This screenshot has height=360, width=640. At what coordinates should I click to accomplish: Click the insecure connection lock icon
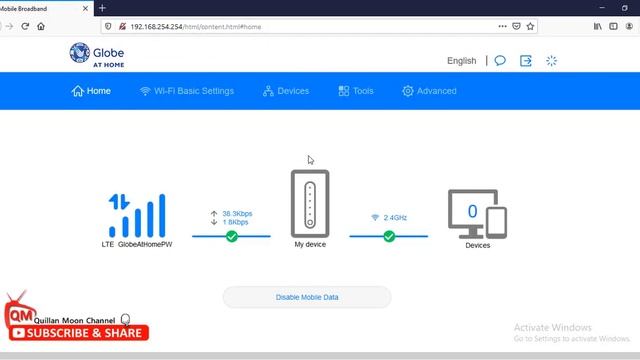click(122, 27)
